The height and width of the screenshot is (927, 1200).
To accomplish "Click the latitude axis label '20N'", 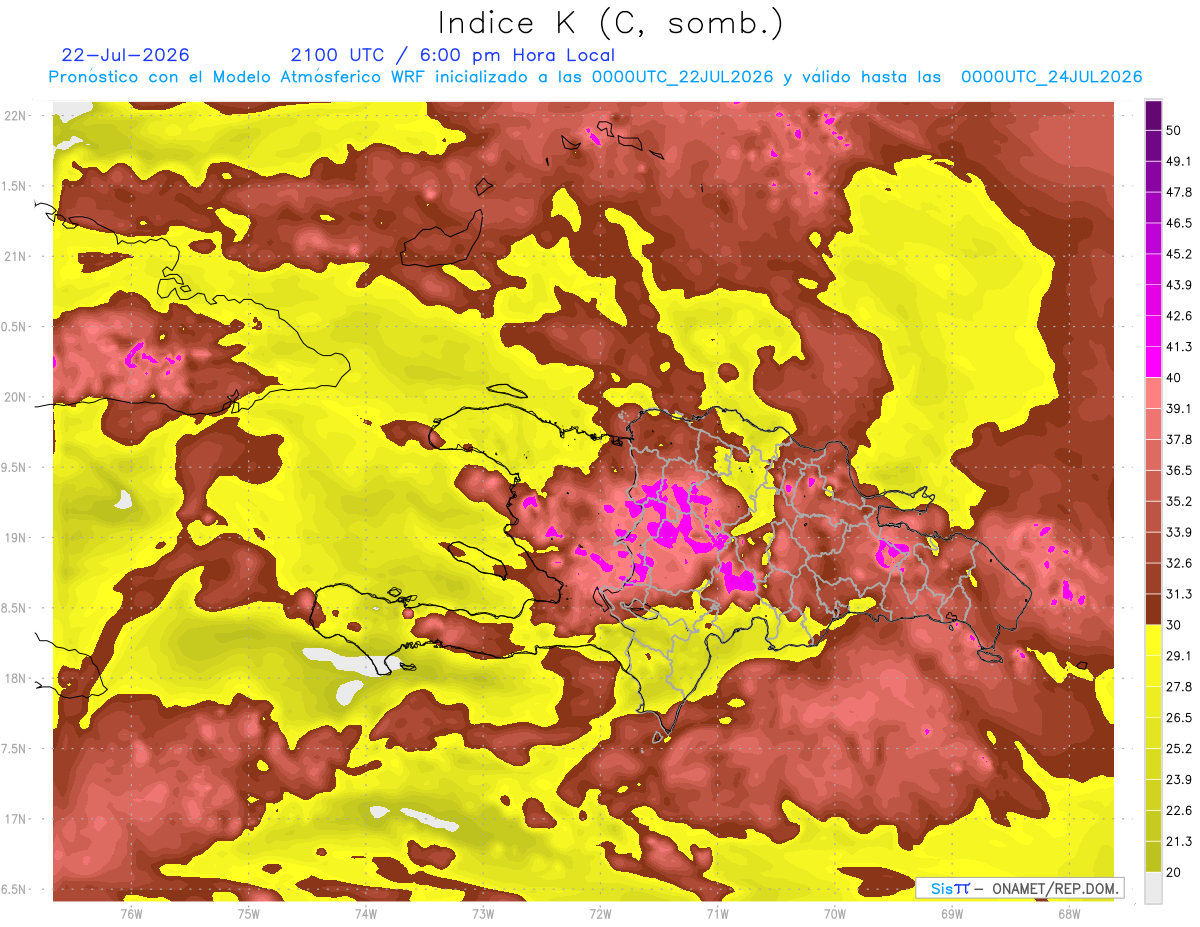I will 15,397.
